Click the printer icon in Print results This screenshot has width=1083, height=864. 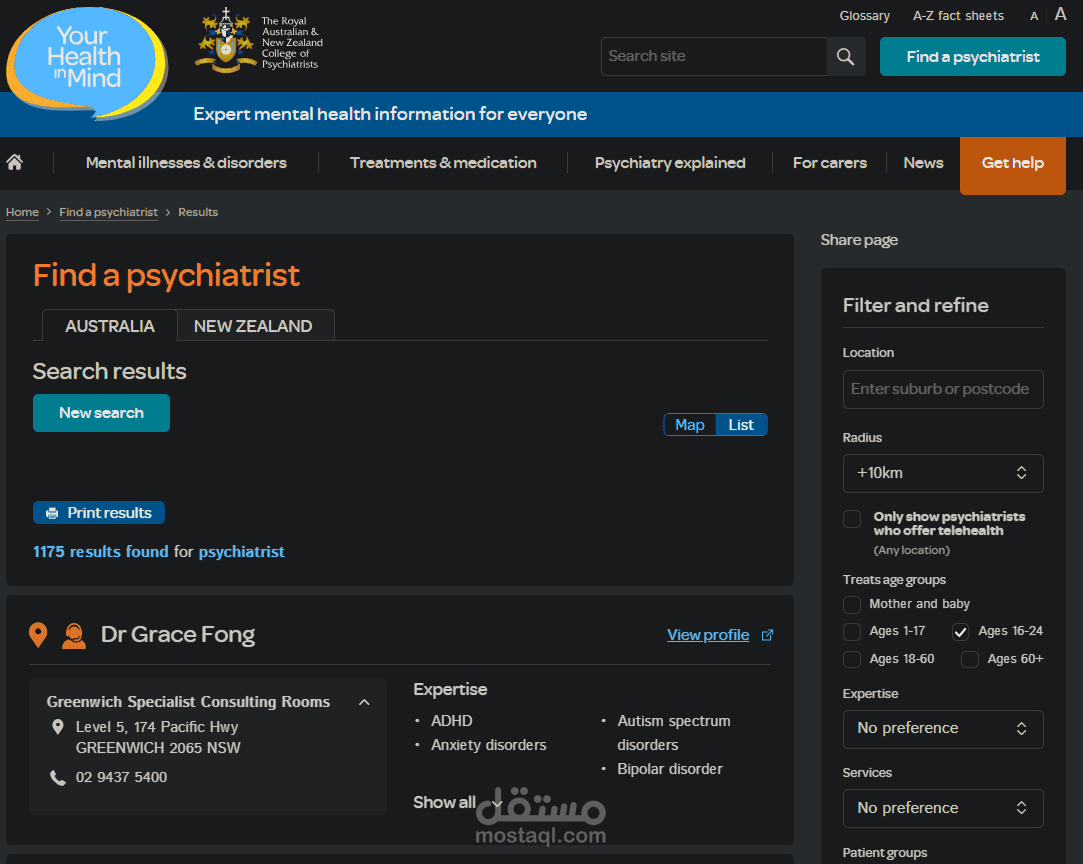[x=52, y=513]
